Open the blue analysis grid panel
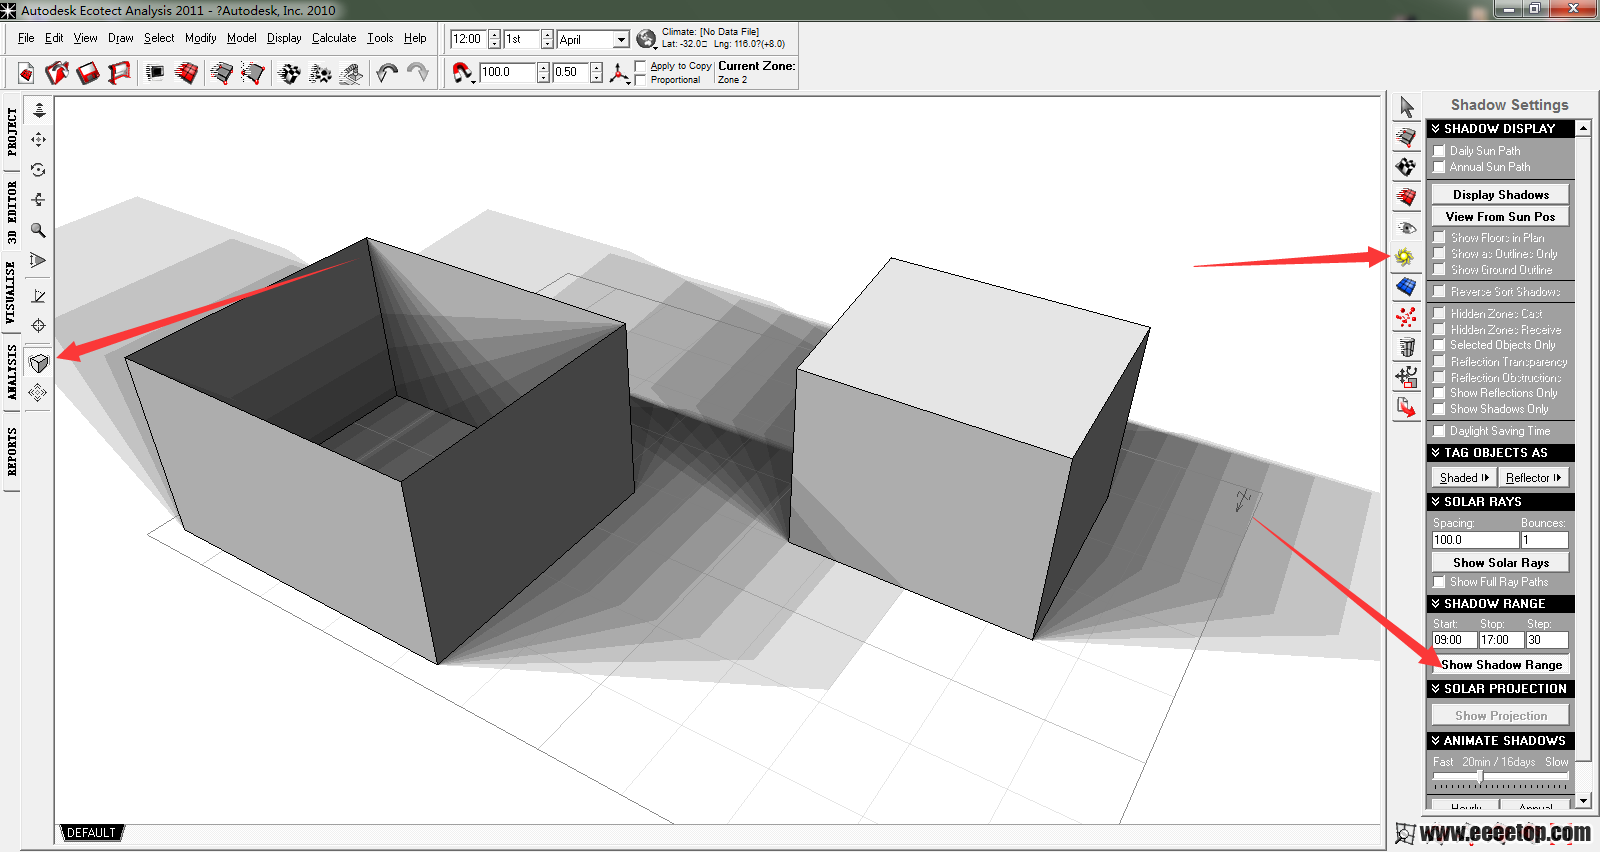This screenshot has width=1600, height=852. [1406, 287]
